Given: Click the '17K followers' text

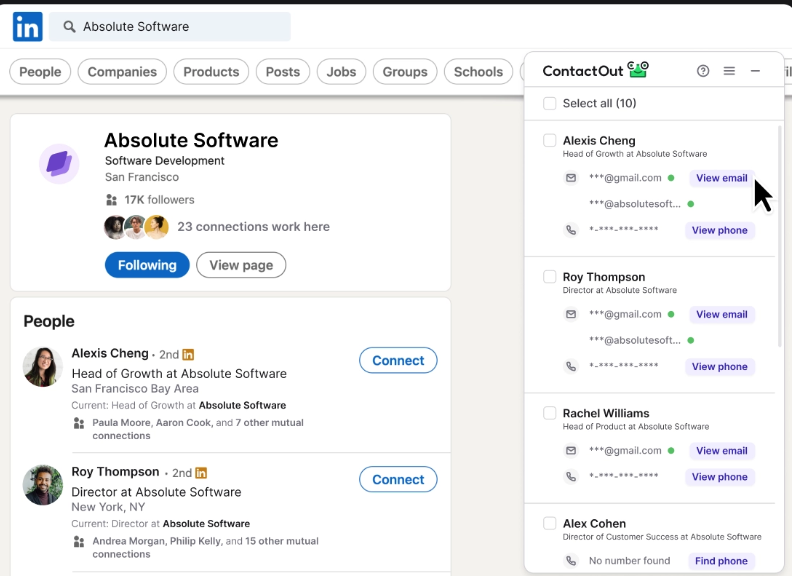Looking at the screenshot, I should 160,200.
